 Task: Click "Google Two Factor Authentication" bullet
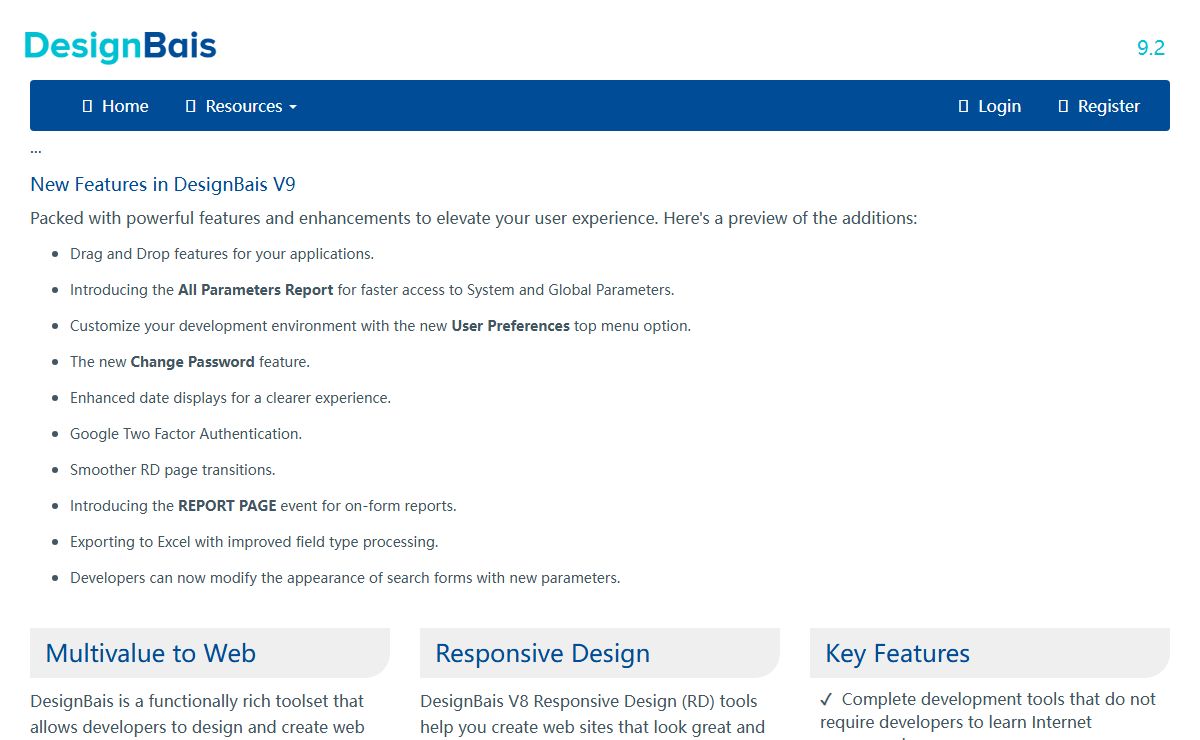186,434
